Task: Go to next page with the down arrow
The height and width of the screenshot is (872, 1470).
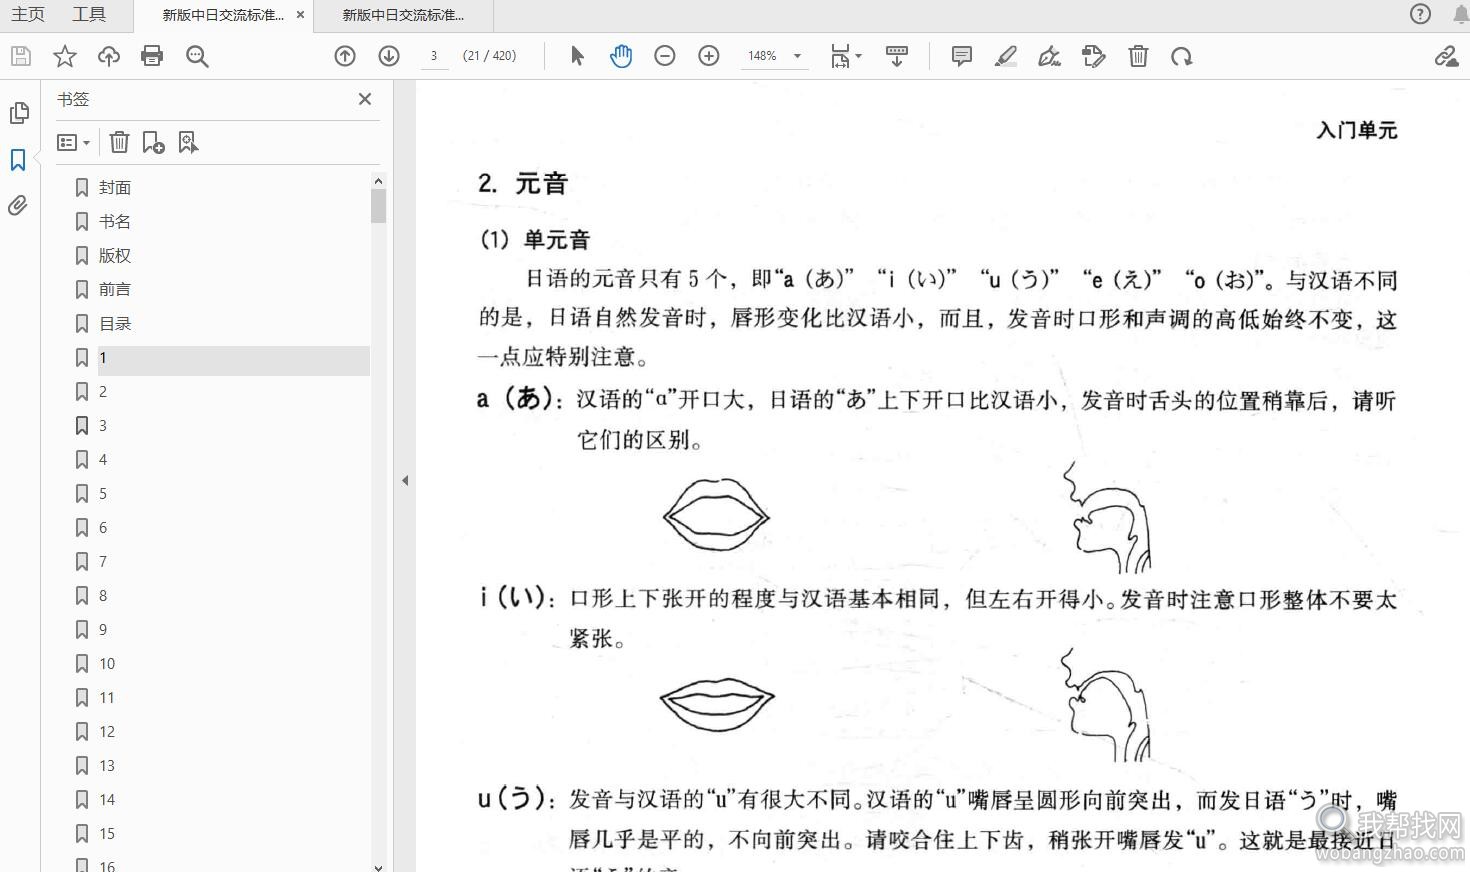Action: [389, 56]
